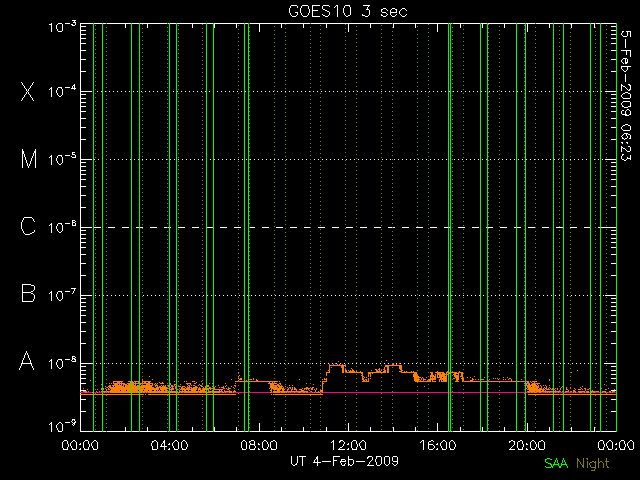Click the Night legend label

tap(593, 463)
